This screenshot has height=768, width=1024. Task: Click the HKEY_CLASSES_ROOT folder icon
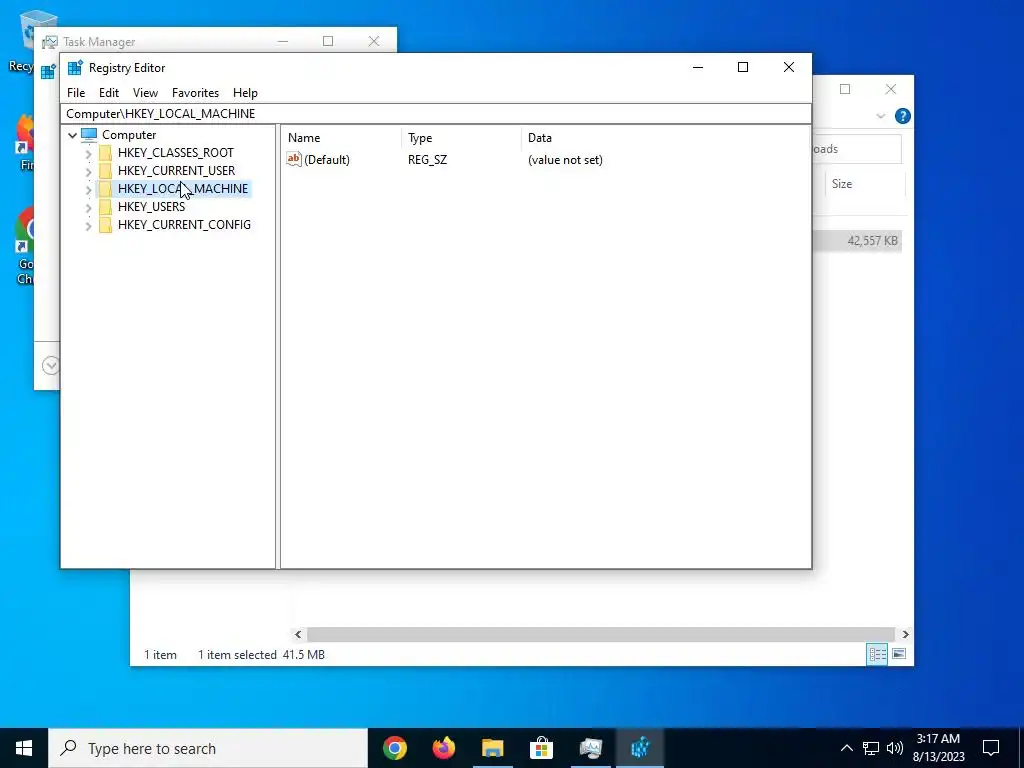(x=105, y=153)
